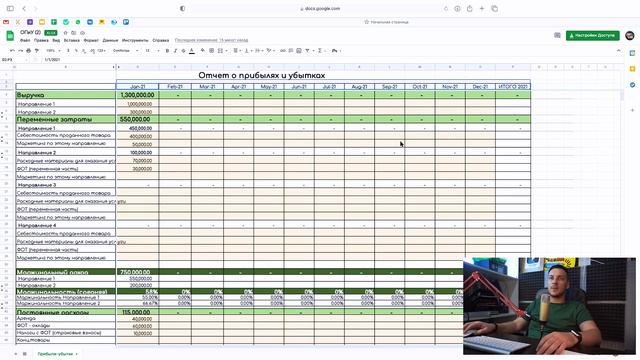Open the Инструменты menu
This screenshot has height=360, width=640.
(135, 40)
